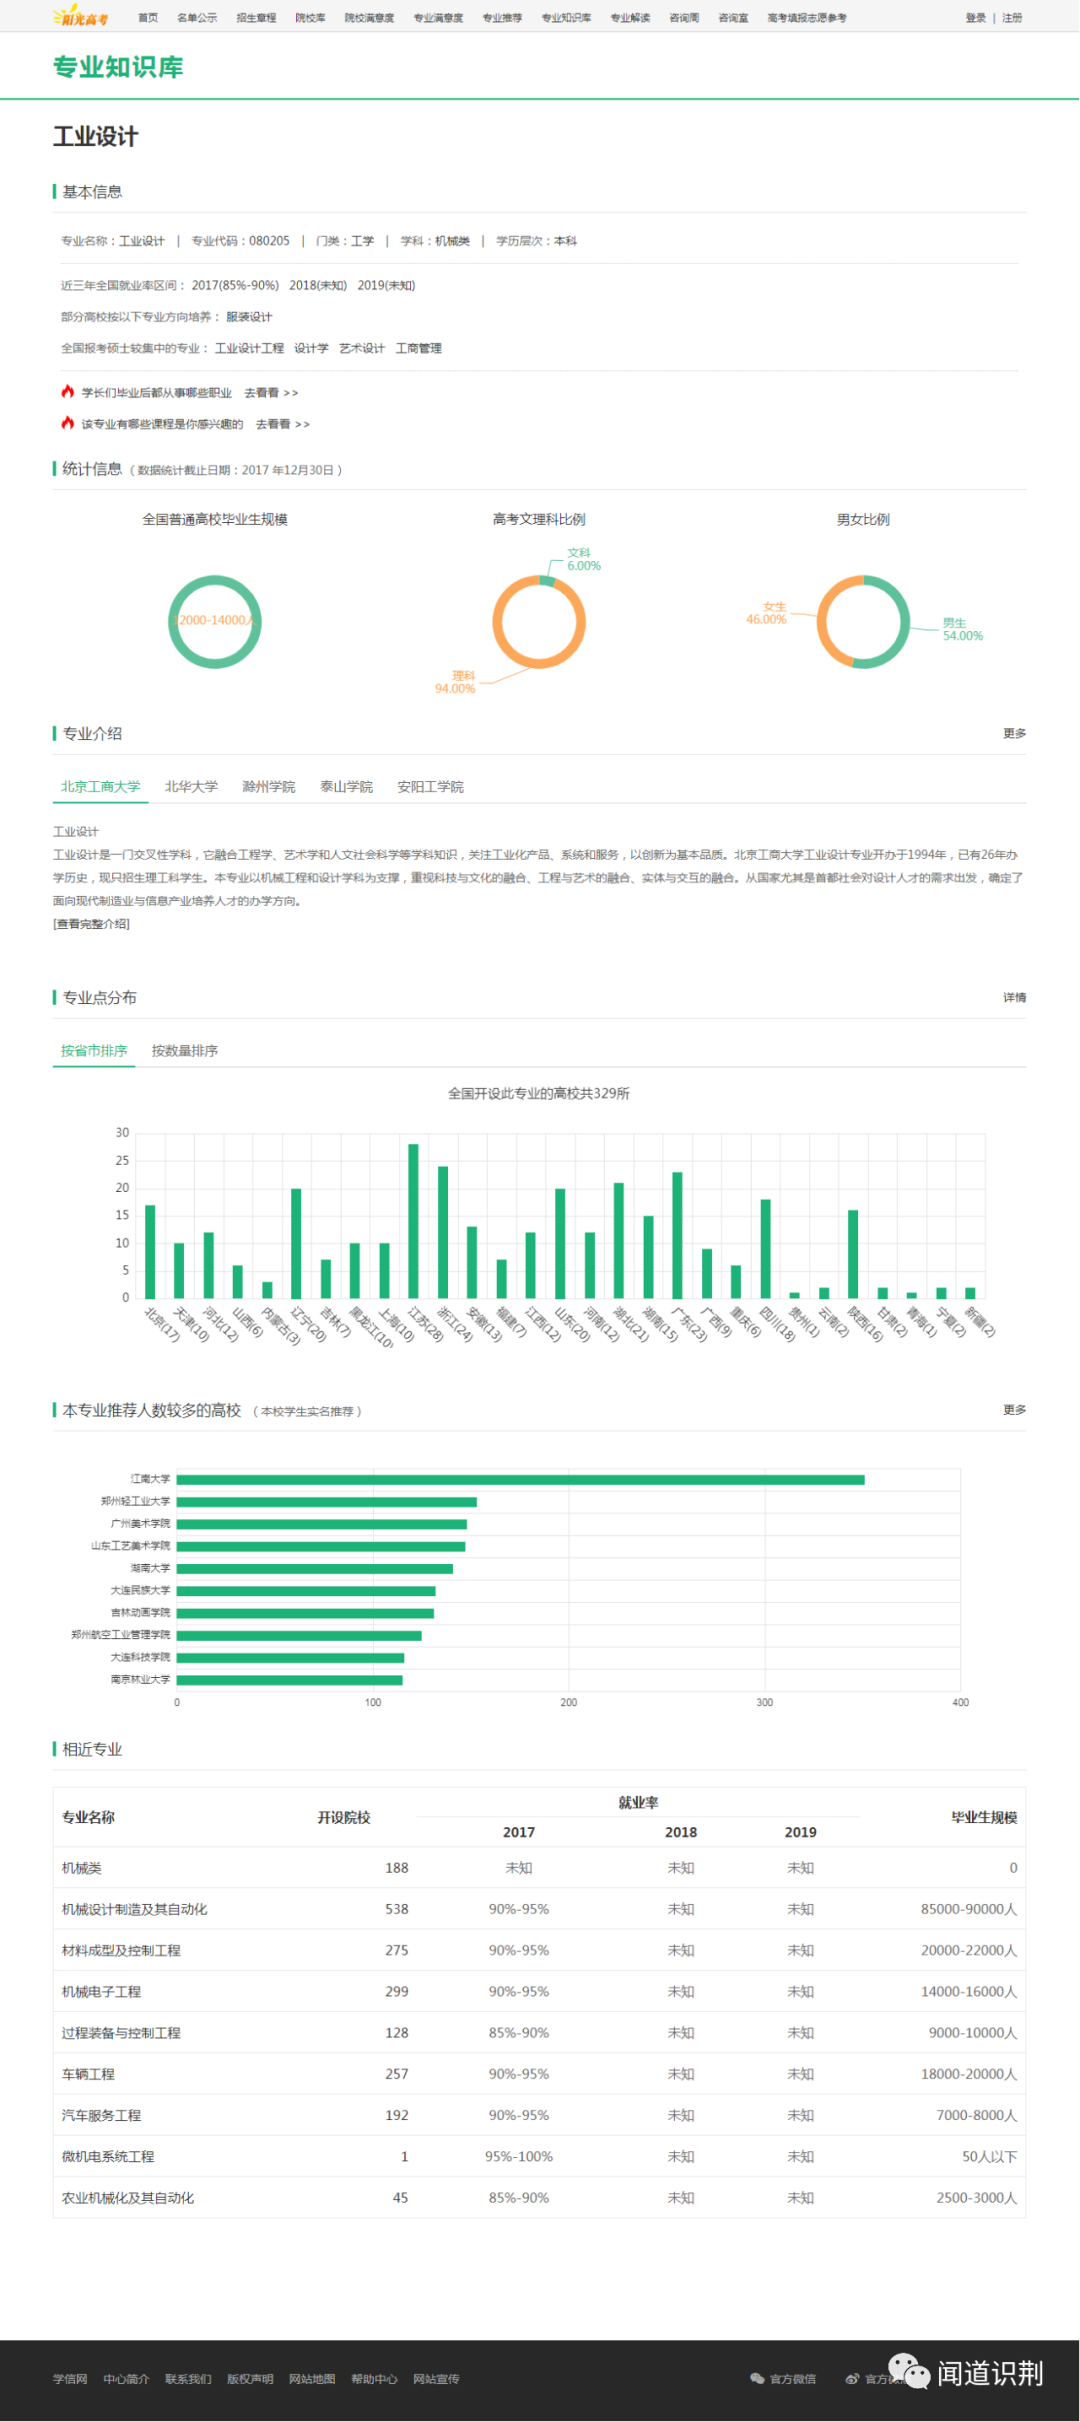Click the 学信网 footer link

click(x=70, y=2379)
